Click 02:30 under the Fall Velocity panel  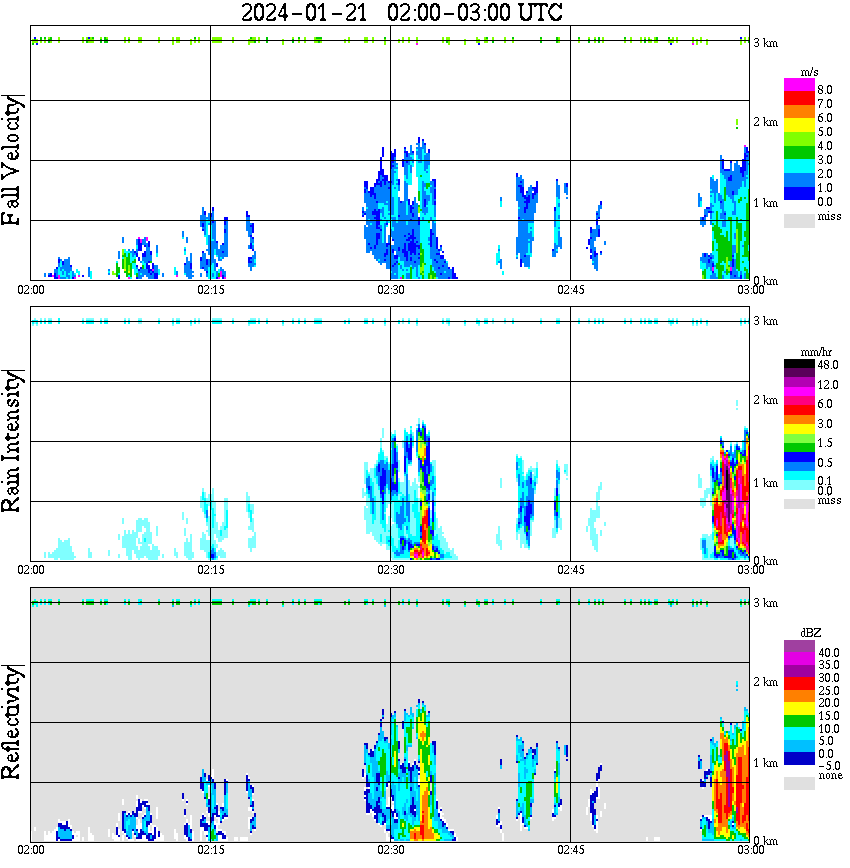391,290
